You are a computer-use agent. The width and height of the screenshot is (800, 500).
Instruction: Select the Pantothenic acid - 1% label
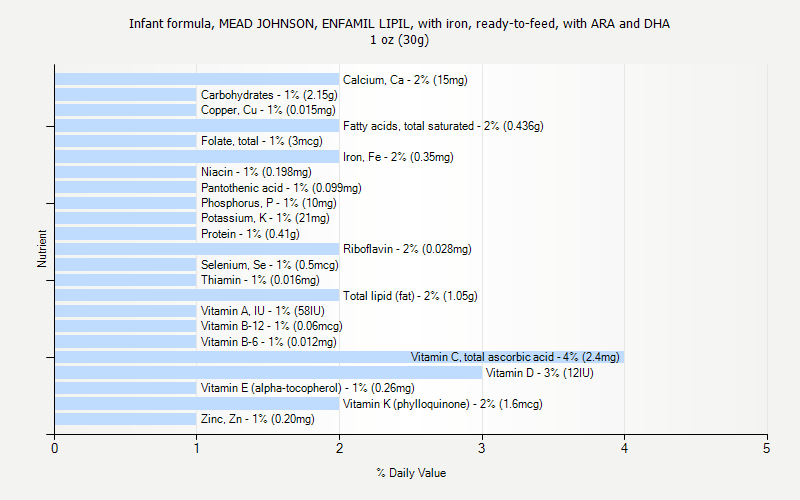255,188
